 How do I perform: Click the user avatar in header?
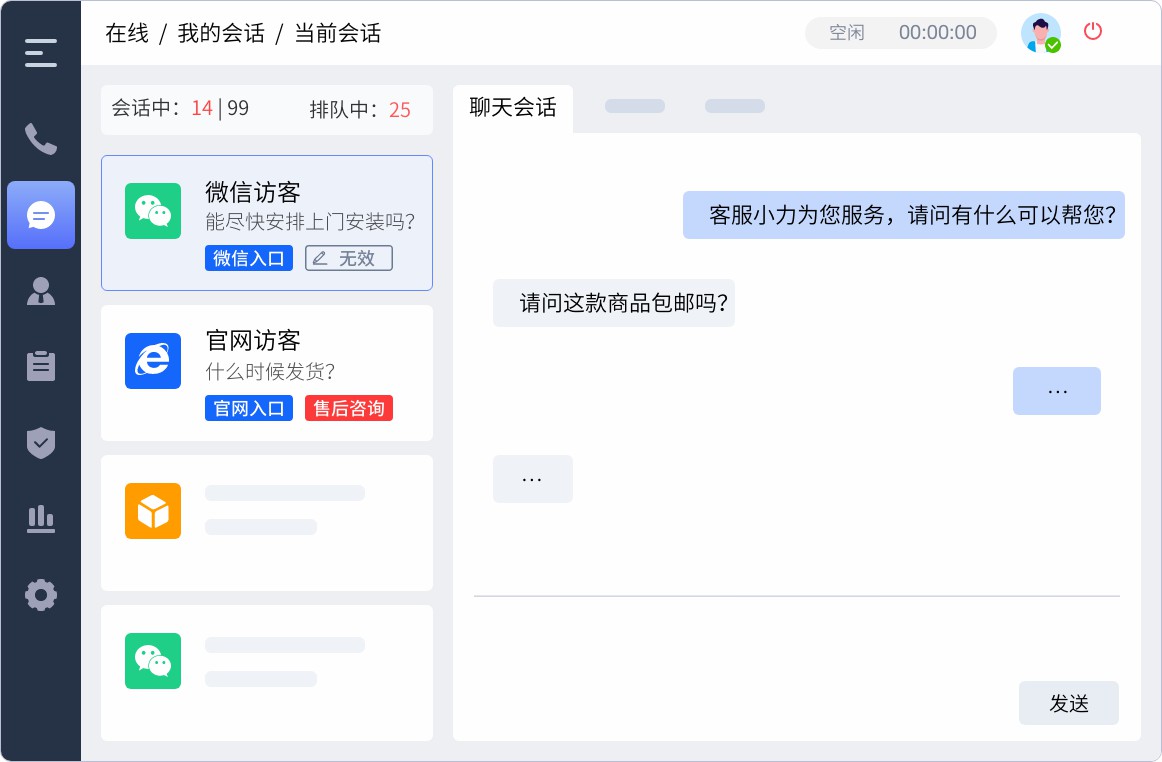(x=1040, y=33)
